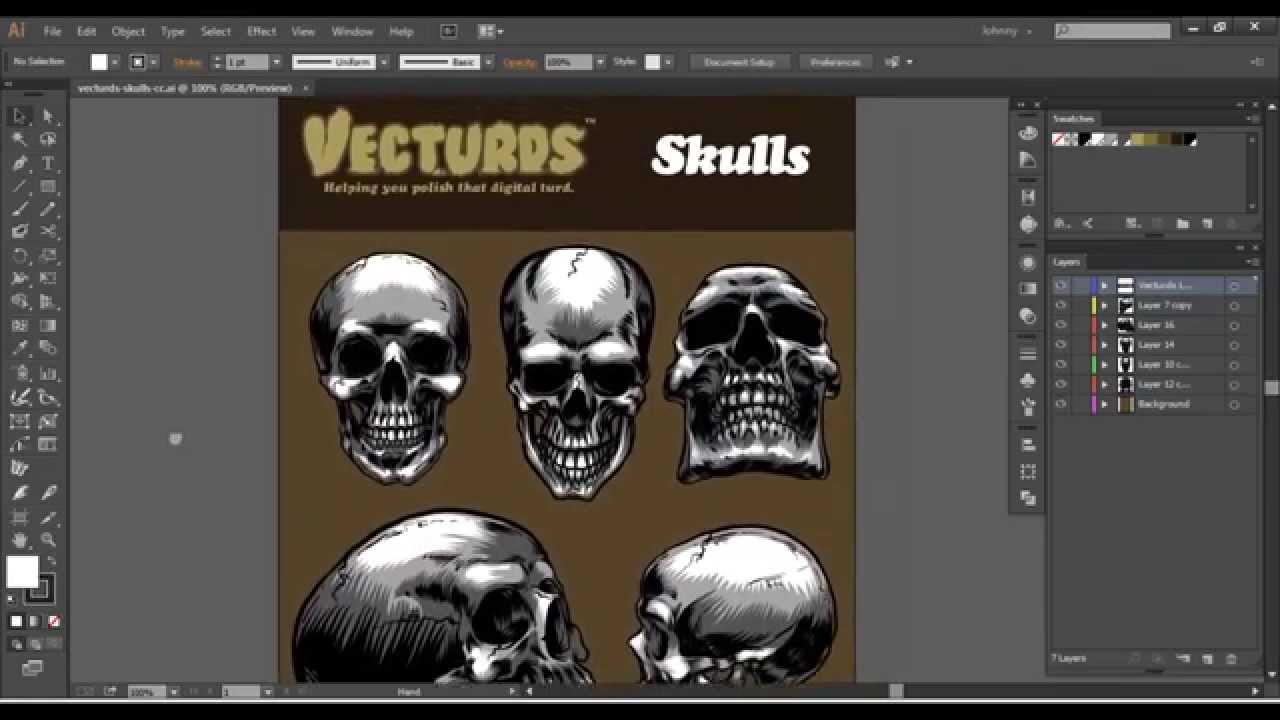Screen dimensions: 1280x720
Task: Open the Pathfinder panel icon in dock
Action: [1028, 498]
